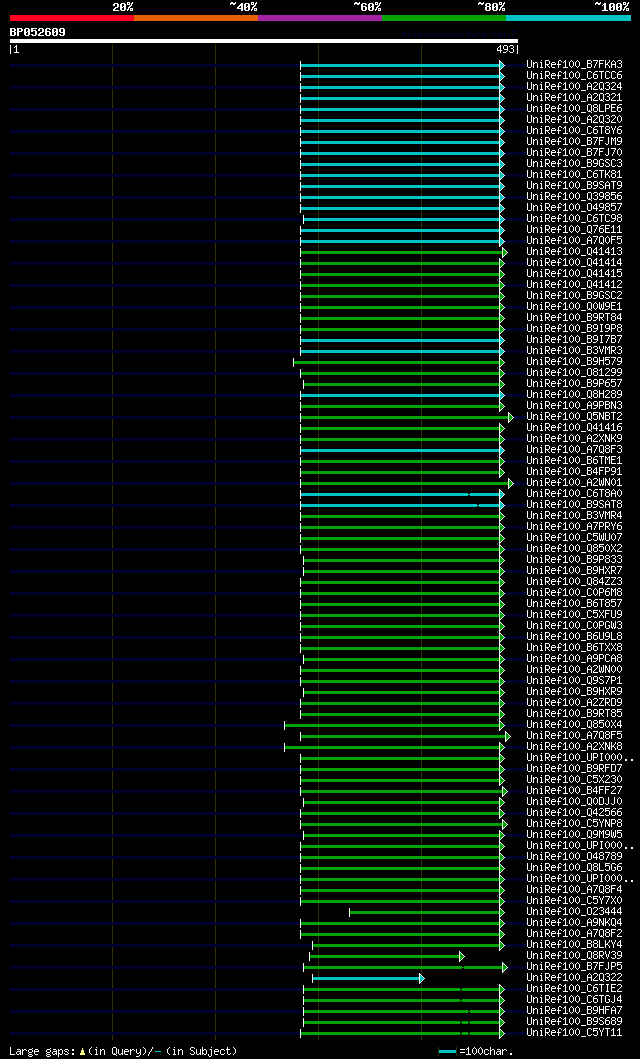The width and height of the screenshot is (640, 1059).
Task: Click the cyan ~100% identity legend segment
Action: [x=568, y=18]
